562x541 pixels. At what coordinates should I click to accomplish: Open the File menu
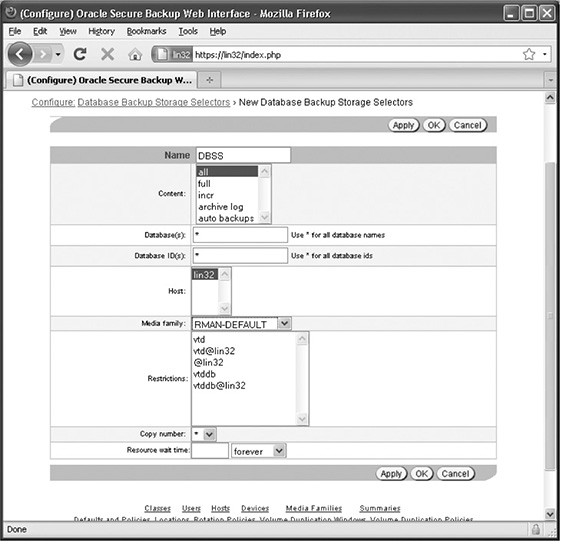click(x=15, y=32)
